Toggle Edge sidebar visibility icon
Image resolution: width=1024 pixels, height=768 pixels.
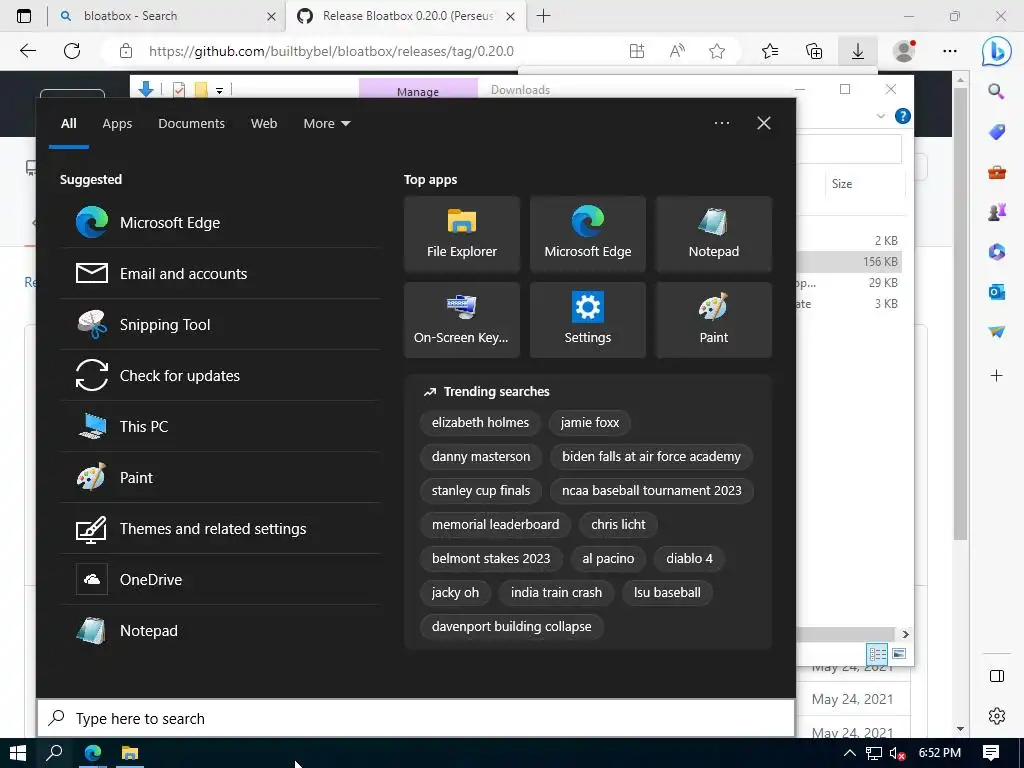tap(997, 676)
